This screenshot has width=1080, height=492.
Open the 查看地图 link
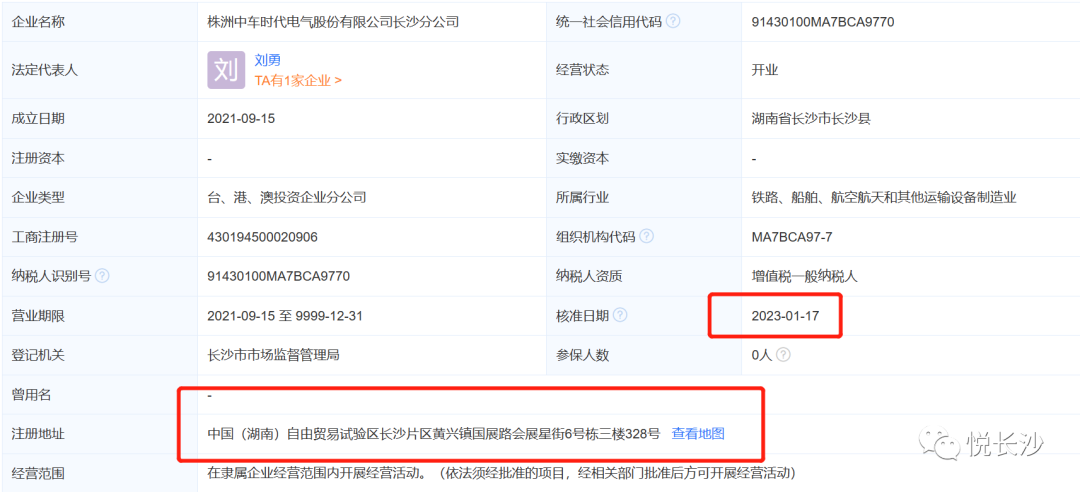(x=698, y=433)
